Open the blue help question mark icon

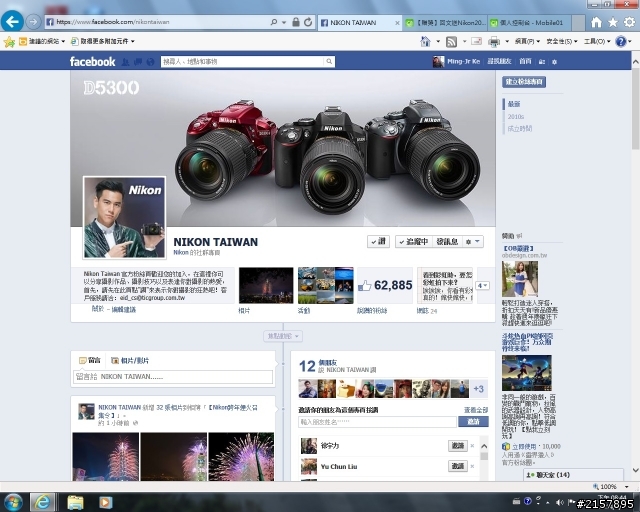[621, 41]
